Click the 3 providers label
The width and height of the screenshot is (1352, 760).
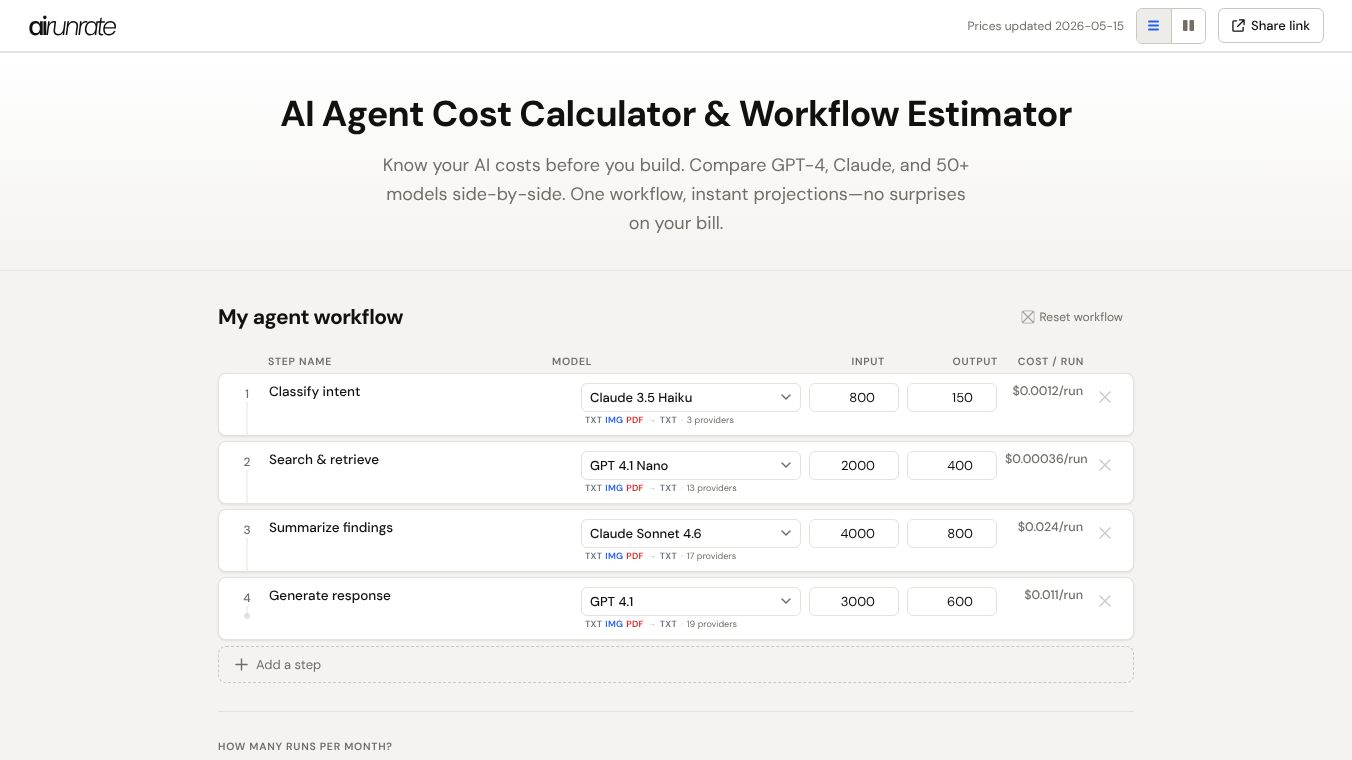click(x=710, y=420)
